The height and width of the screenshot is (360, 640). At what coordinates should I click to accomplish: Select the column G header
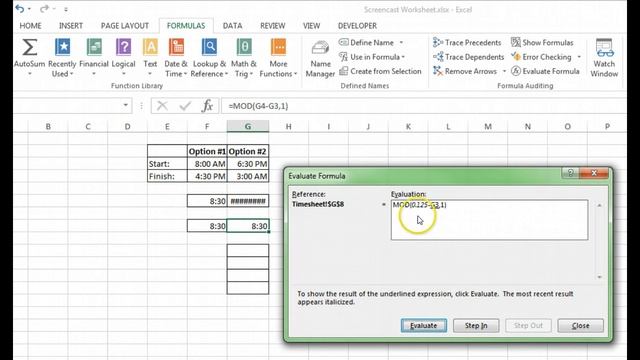[248, 127]
